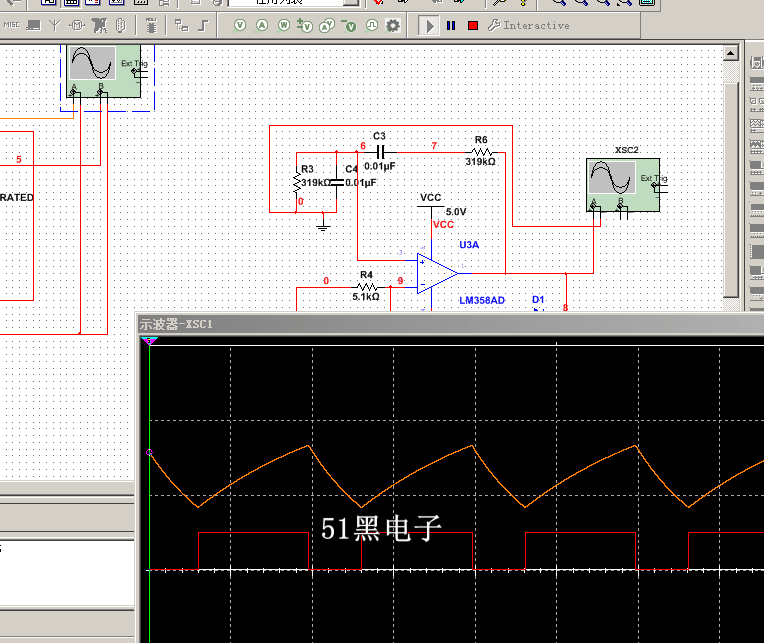Screen dimensions: 764x643
Task: Click net label 9 near R4
Action: tap(400, 281)
